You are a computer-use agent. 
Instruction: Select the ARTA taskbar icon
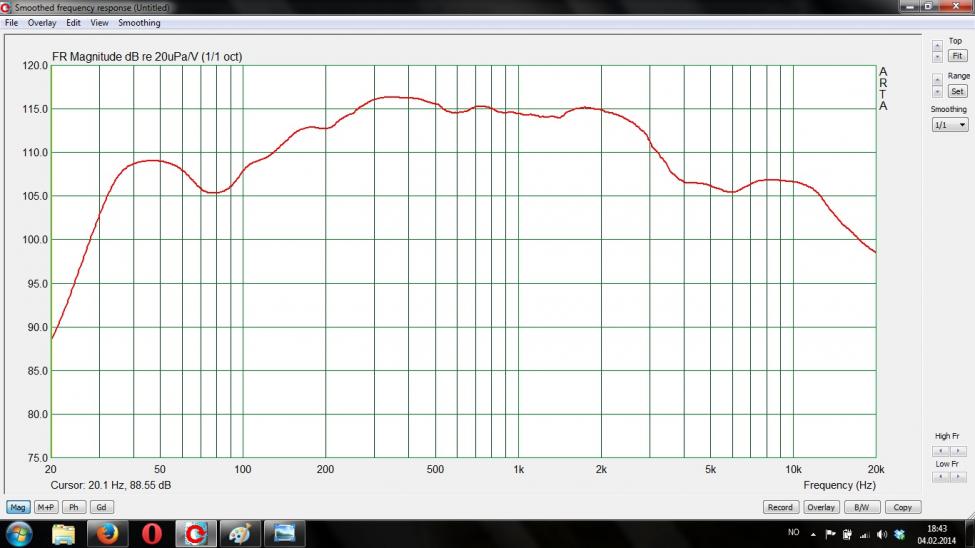tap(196, 534)
